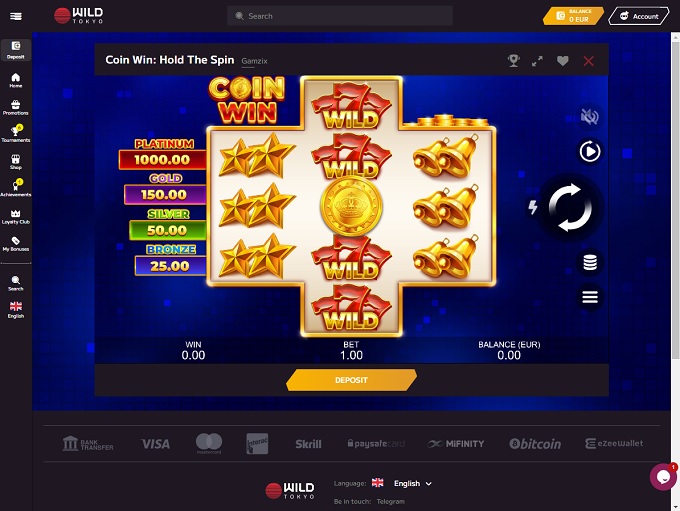The height and width of the screenshot is (511, 680).
Task: Open the sidebar hamburger menu
Action: [16, 16]
